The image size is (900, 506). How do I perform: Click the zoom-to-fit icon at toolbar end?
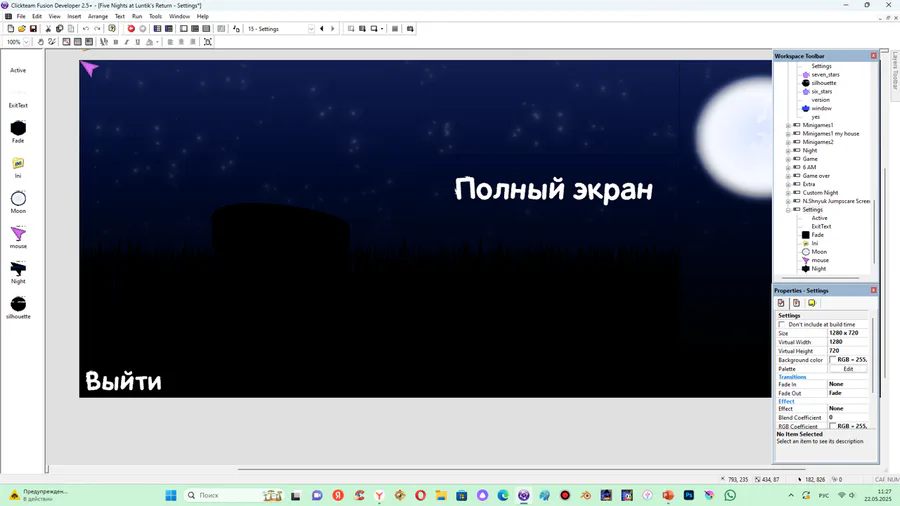click(208, 42)
